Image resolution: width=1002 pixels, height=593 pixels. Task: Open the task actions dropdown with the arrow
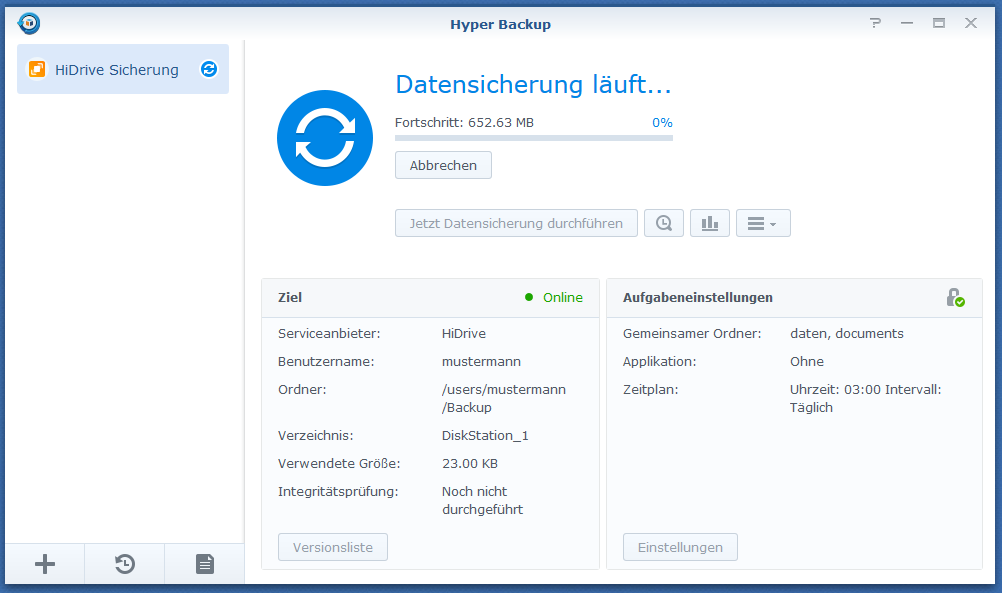[x=775, y=222]
